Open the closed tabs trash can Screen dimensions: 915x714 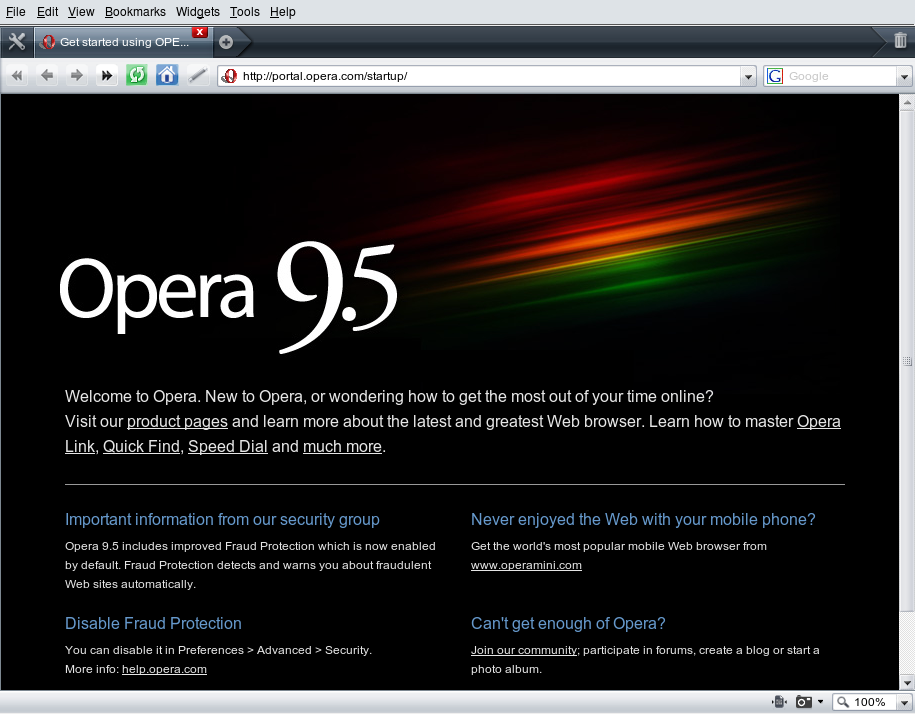click(900, 40)
